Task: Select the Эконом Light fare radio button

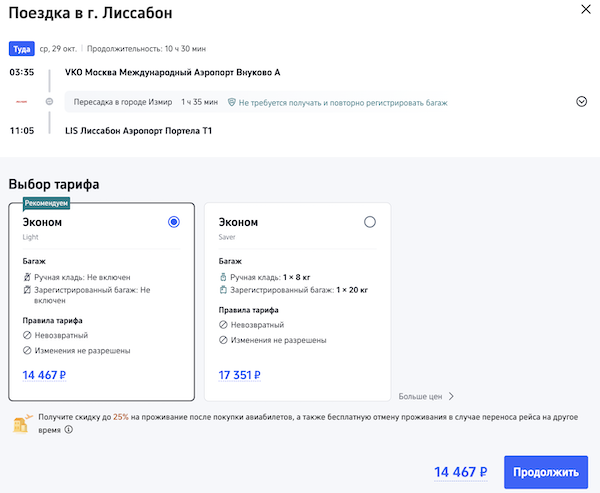Action: [175, 222]
